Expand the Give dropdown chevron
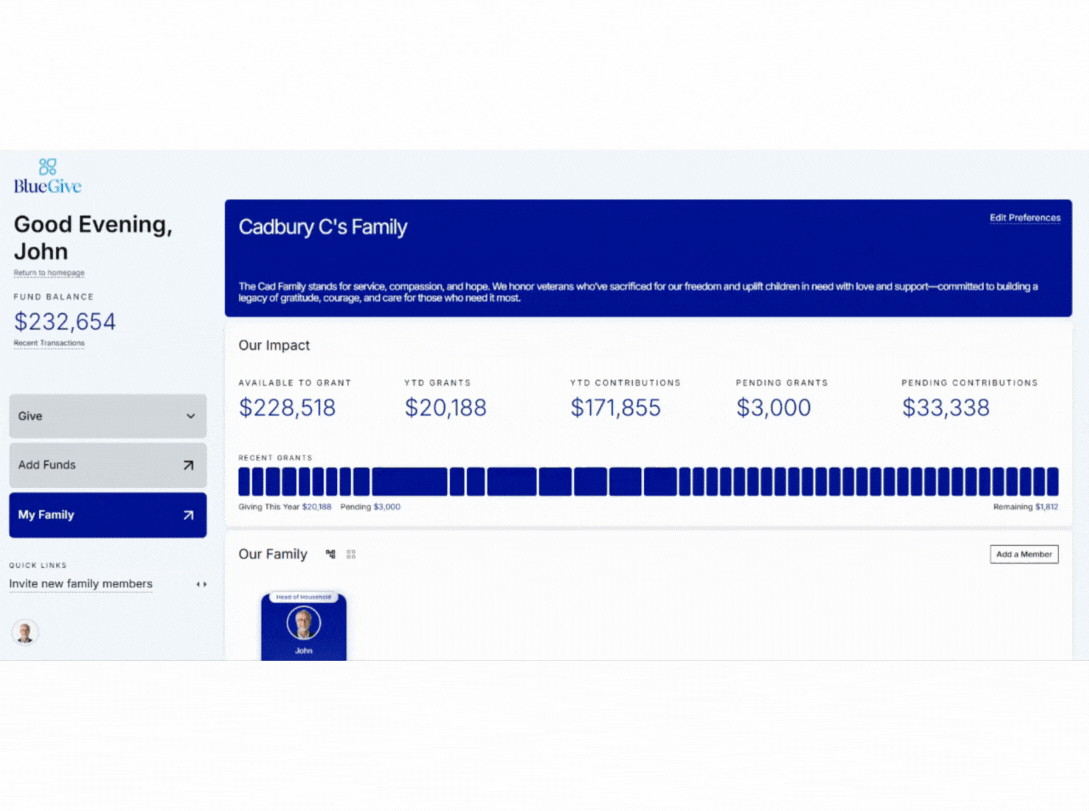 [190, 416]
